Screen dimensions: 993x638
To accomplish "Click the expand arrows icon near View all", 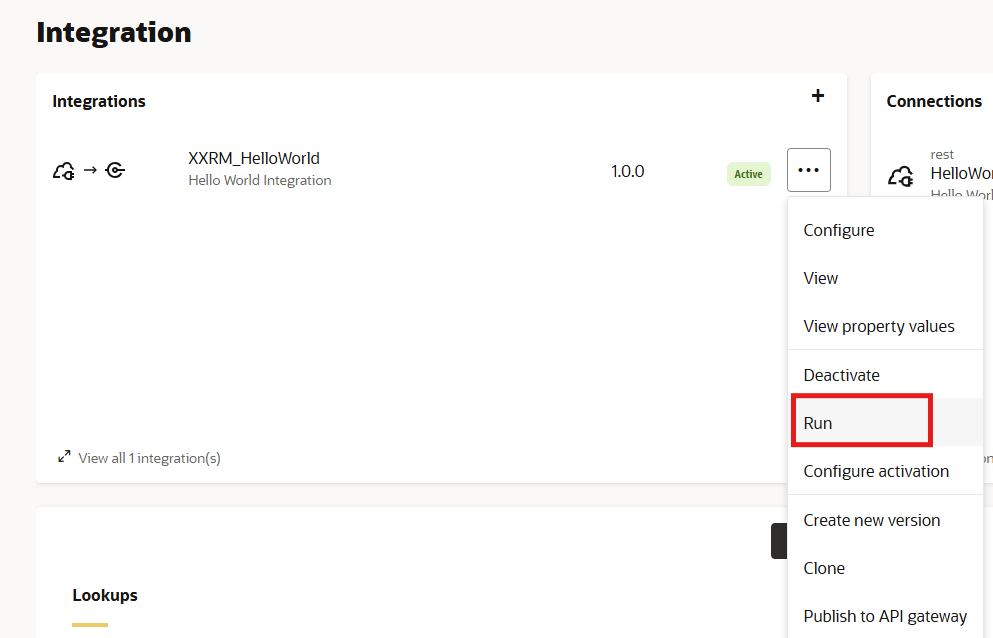I will tap(64, 457).
